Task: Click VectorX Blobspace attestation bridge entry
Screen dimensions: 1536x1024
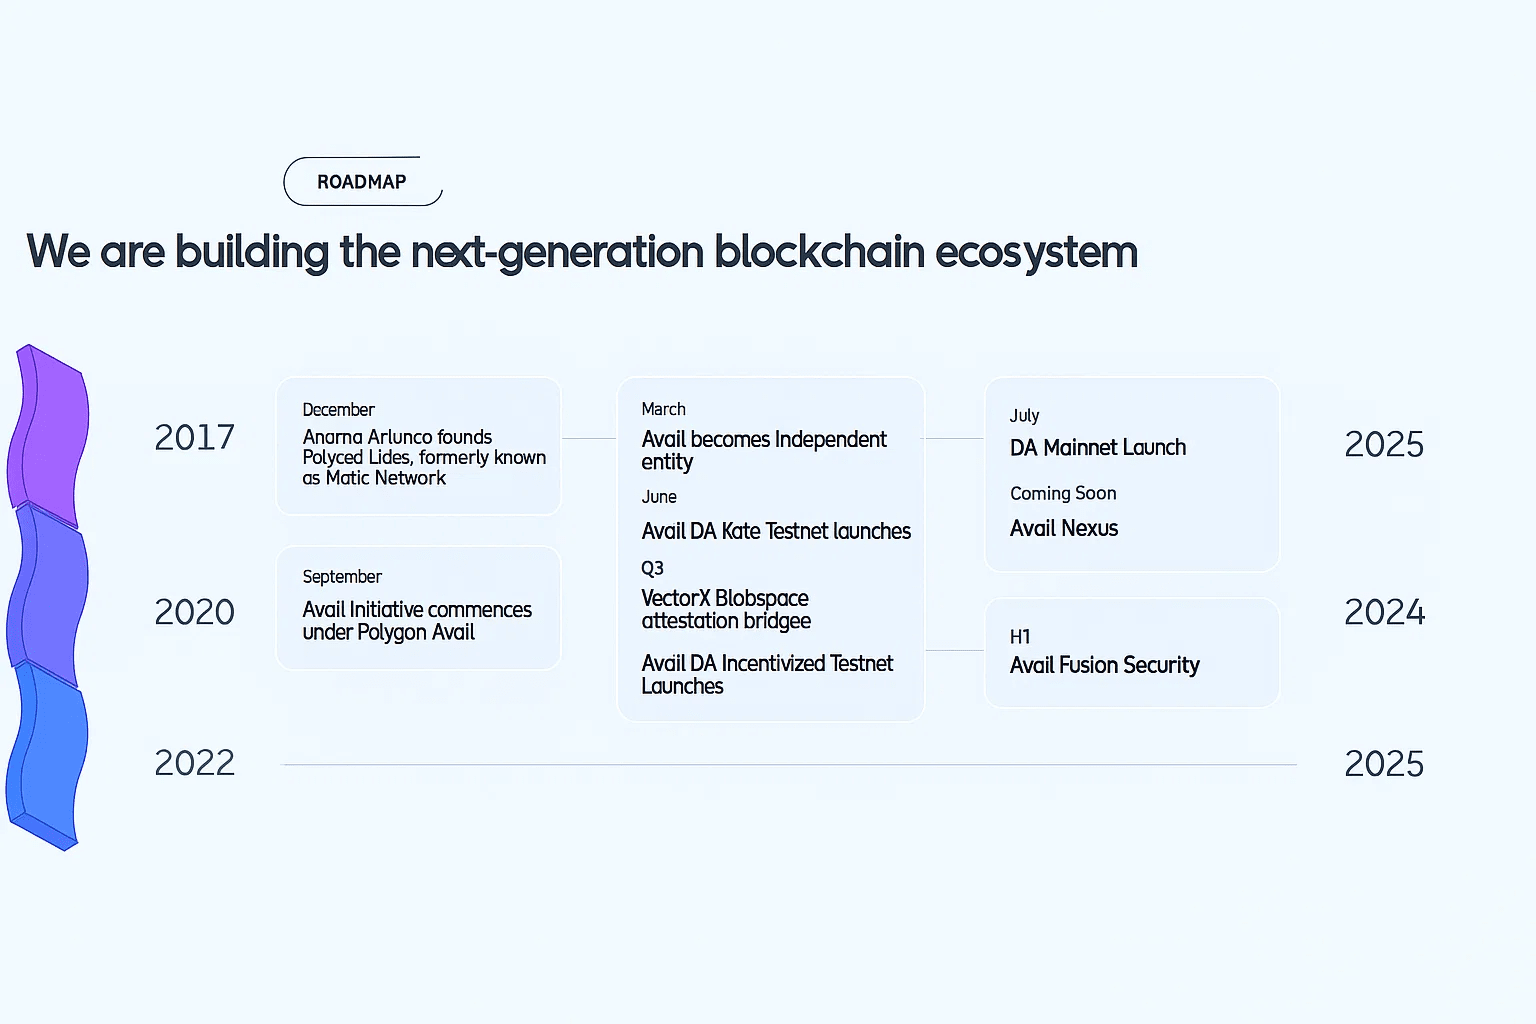Action: 726,609
